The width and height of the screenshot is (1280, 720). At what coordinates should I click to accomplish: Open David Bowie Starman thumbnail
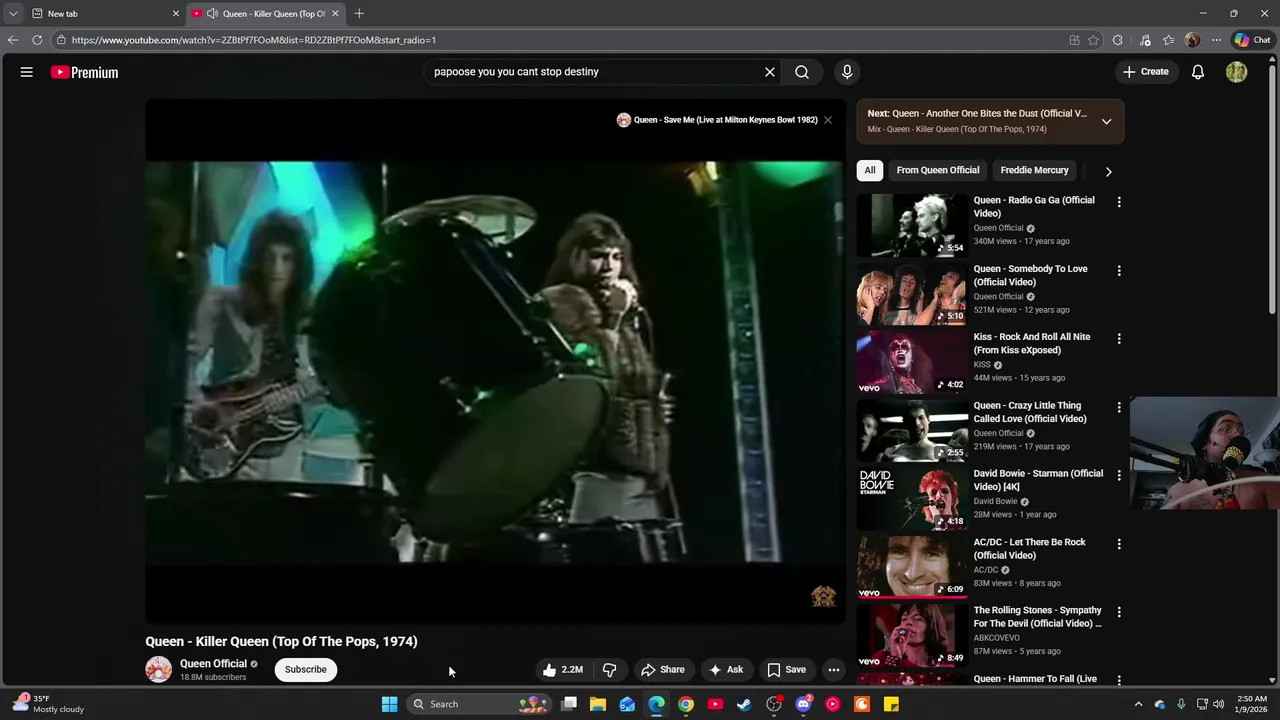912,498
